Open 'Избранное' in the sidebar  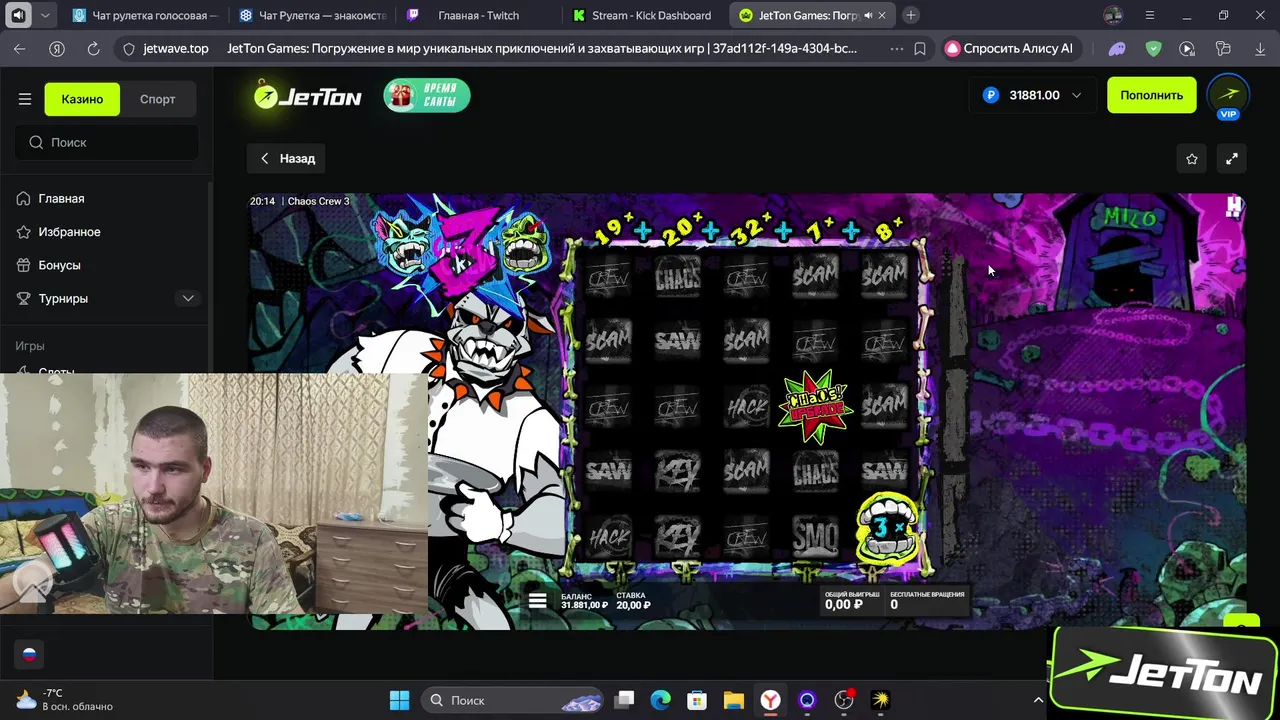click(68, 231)
